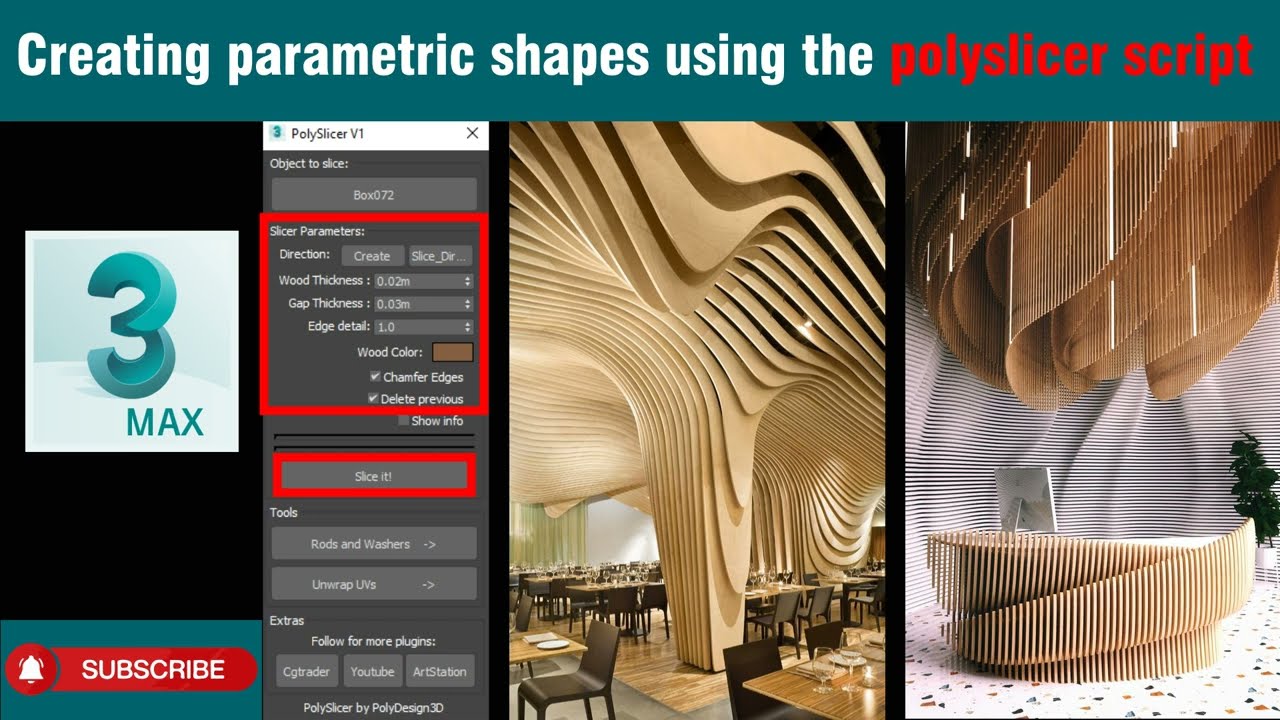Open the Wood Color swatch picker
The image size is (1280, 720).
coord(452,352)
